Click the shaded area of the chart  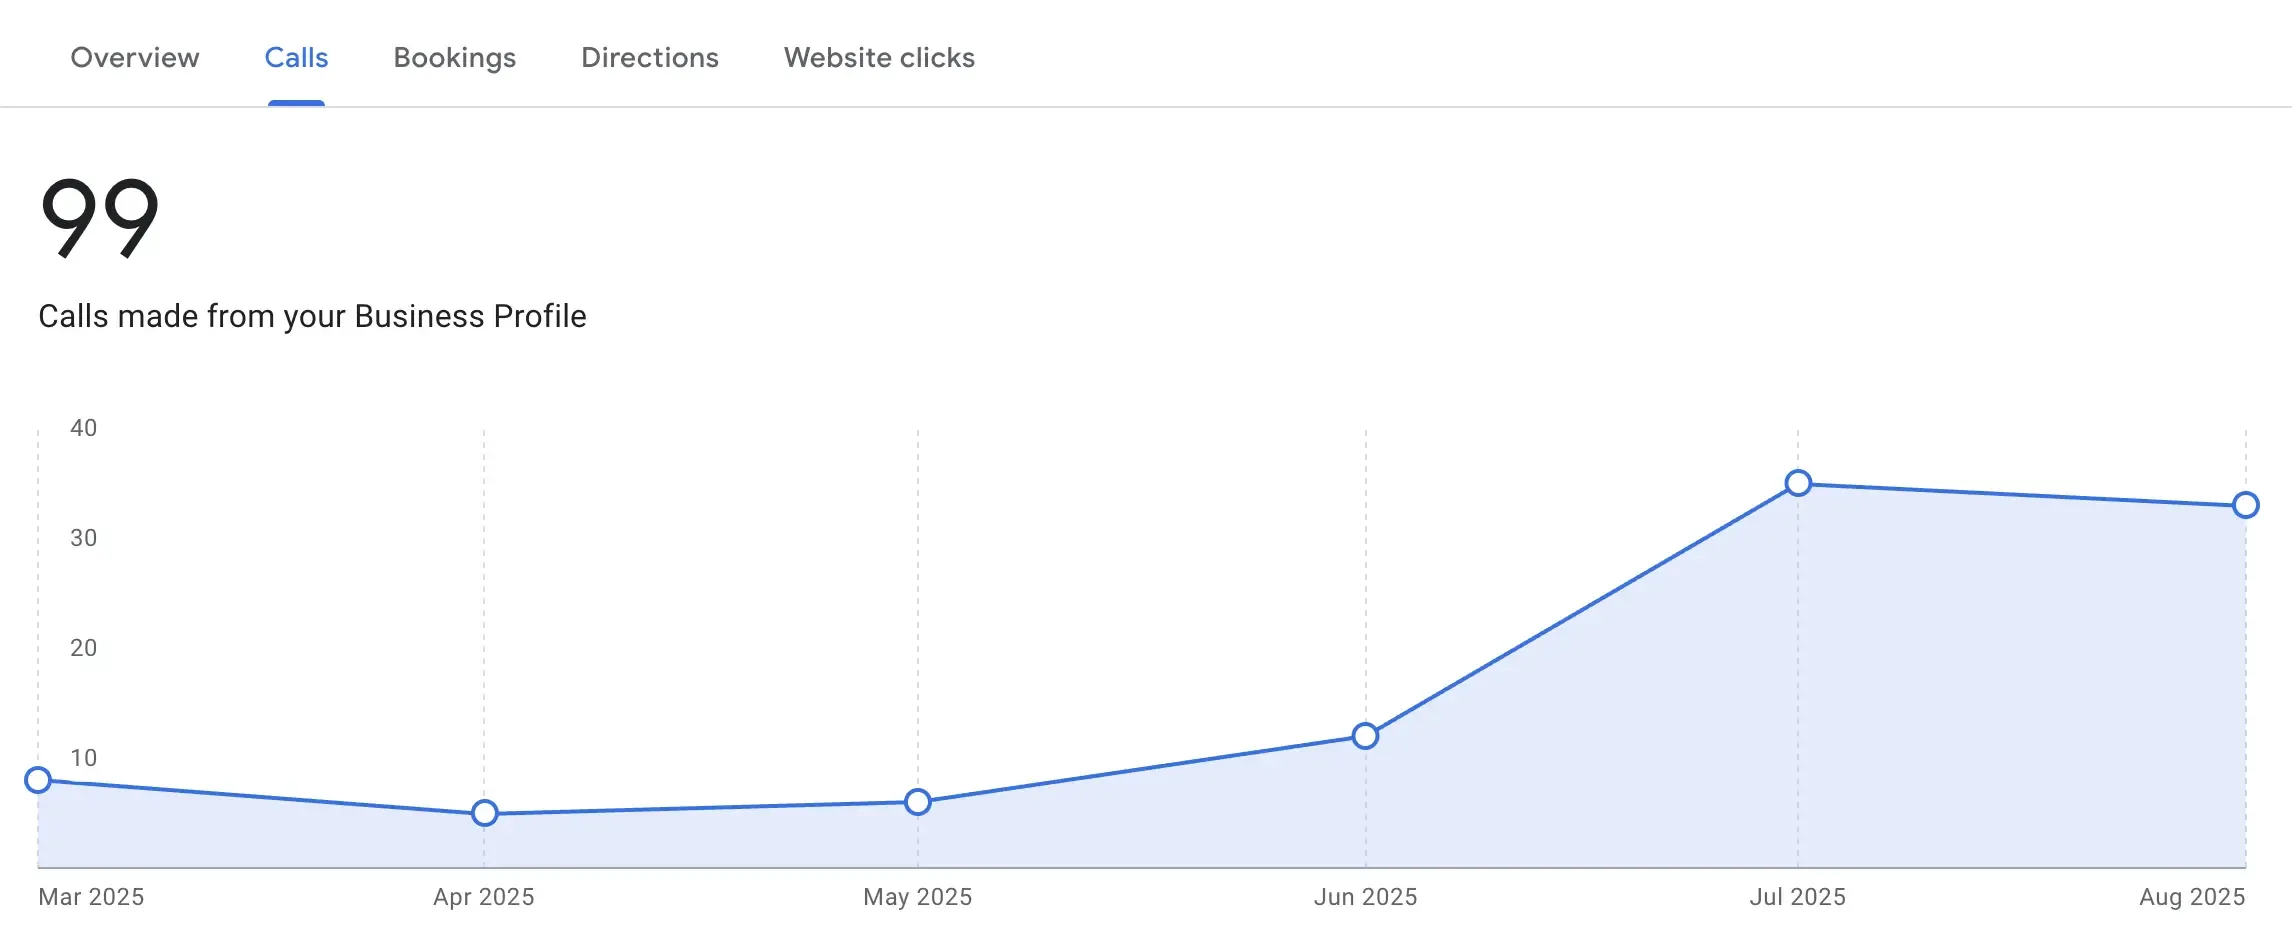pos(1900,700)
